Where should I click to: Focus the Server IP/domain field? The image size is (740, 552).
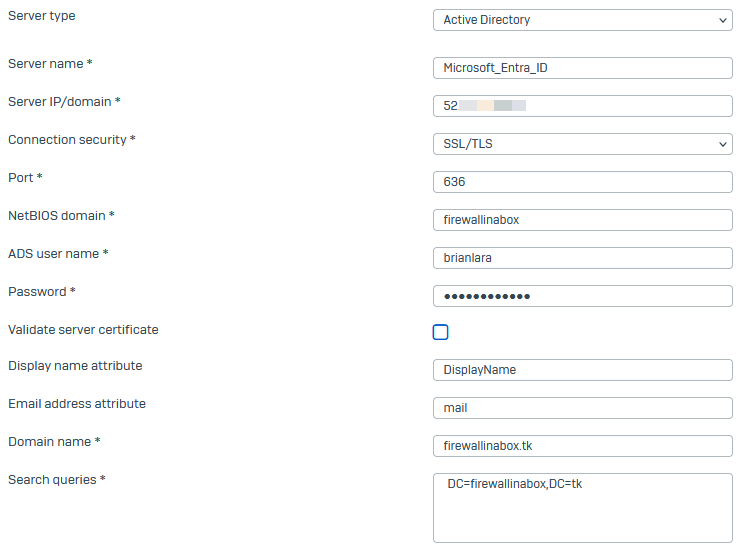582,106
